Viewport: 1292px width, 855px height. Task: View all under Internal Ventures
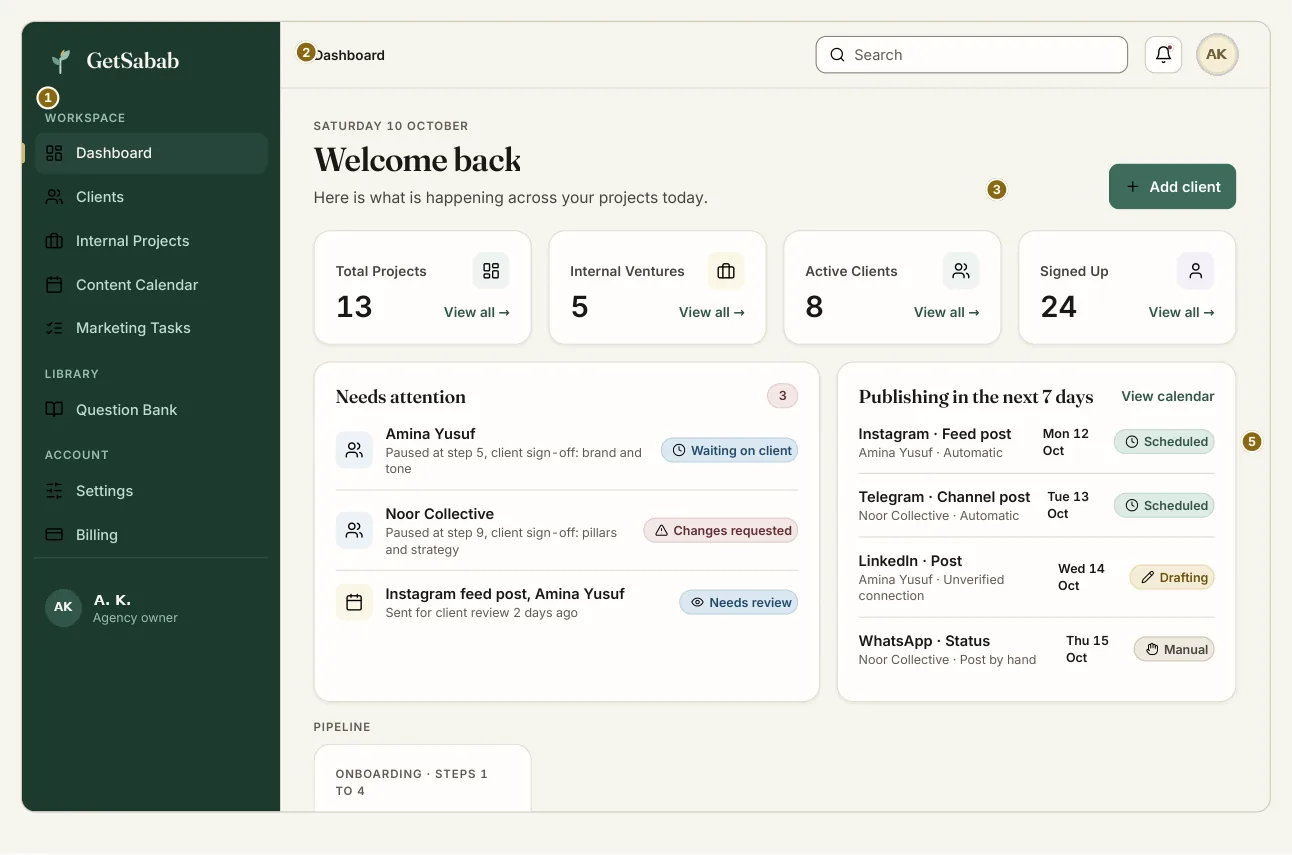712,312
